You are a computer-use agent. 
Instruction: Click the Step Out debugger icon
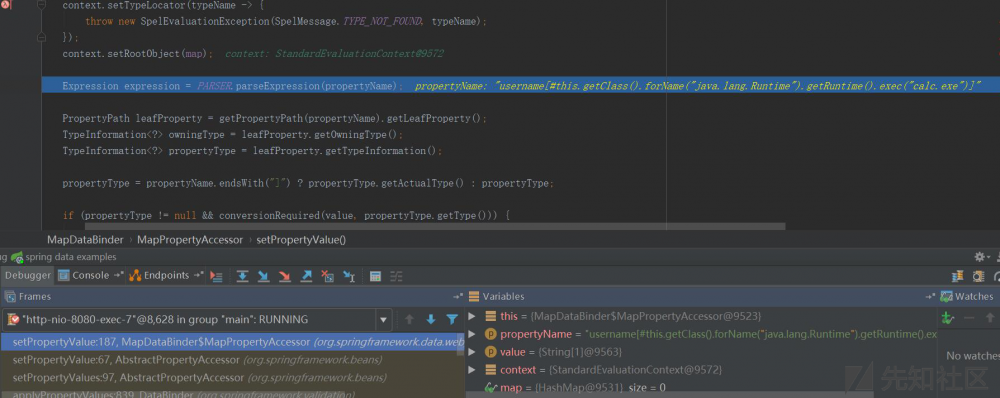point(306,276)
